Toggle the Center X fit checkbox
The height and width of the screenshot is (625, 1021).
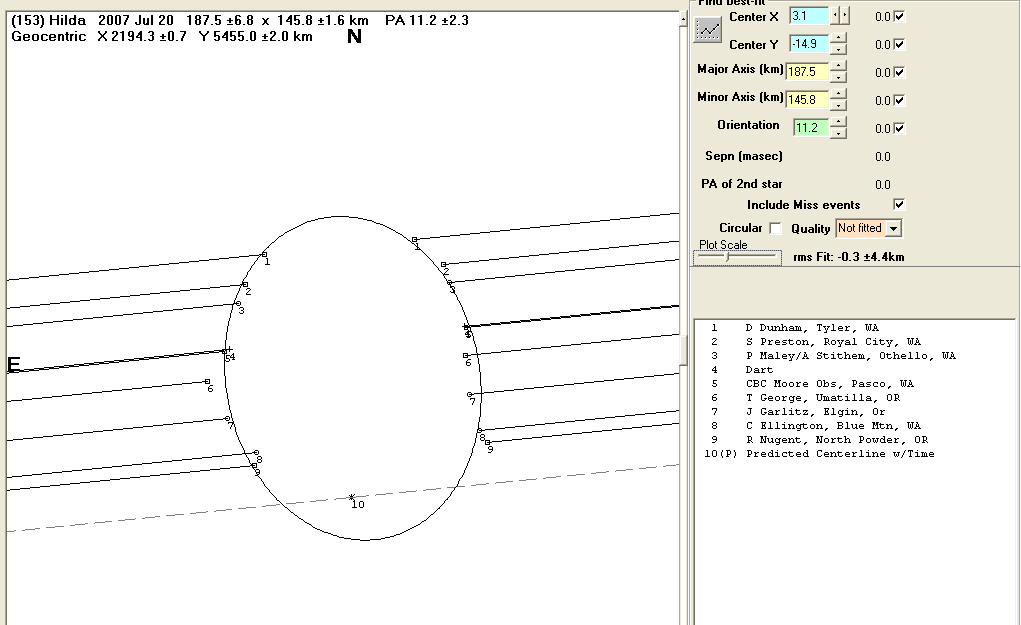coord(899,16)
